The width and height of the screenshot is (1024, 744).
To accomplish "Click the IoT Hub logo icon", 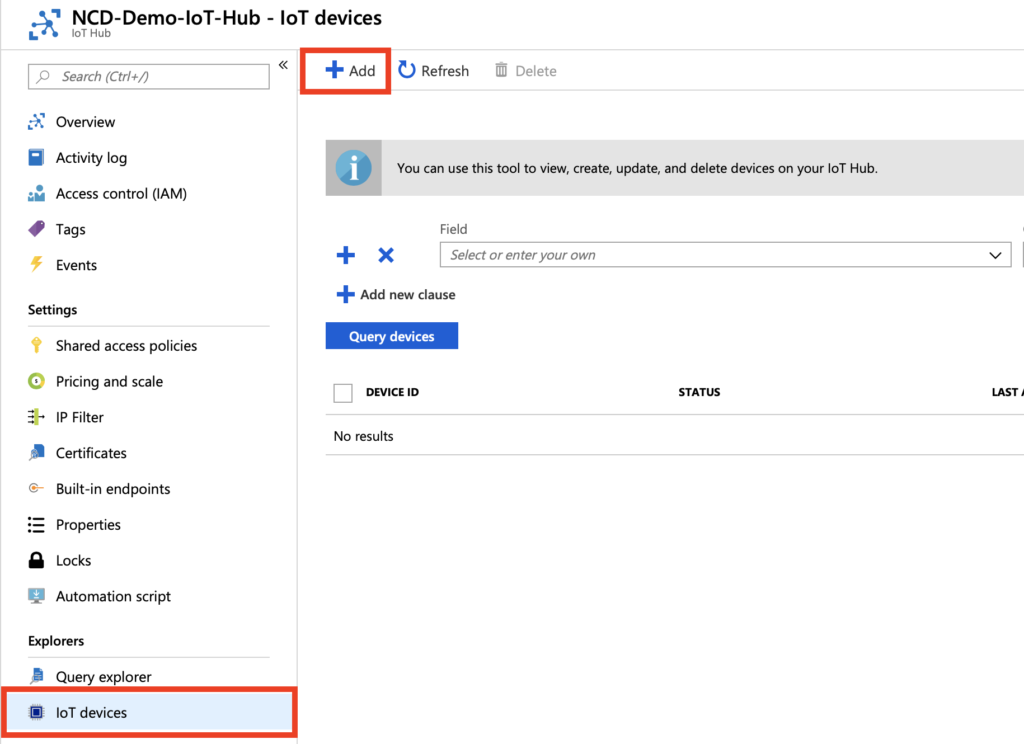I will point(44,24).
